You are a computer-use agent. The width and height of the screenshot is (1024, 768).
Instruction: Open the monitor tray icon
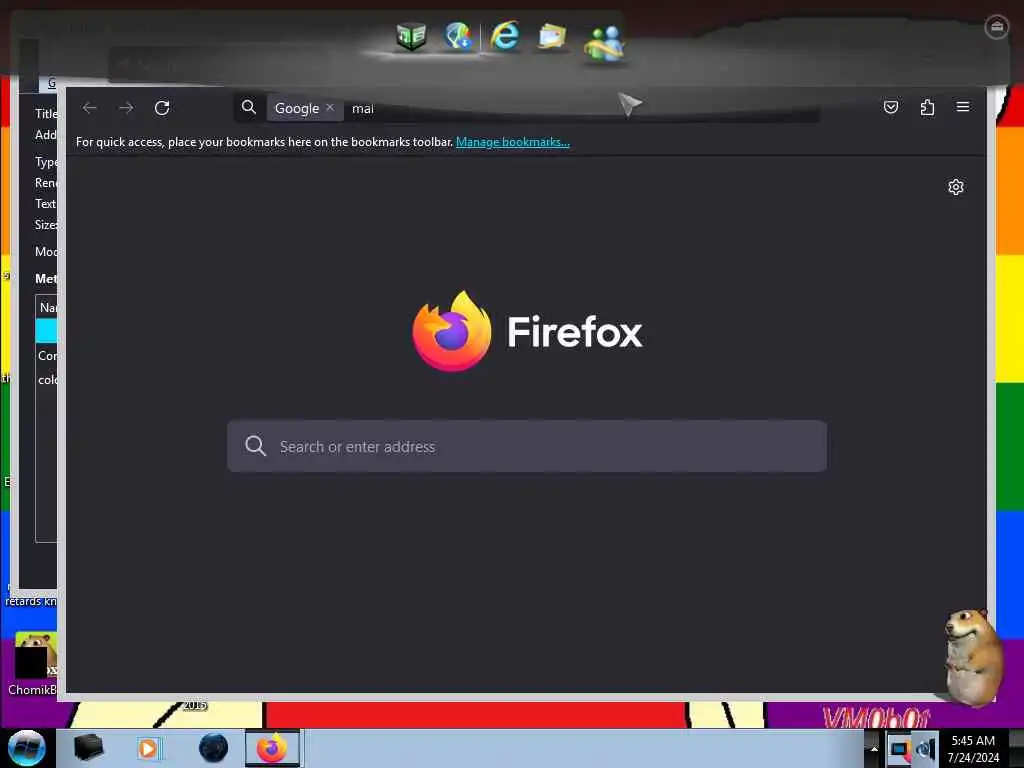click(x=899, y=749)
